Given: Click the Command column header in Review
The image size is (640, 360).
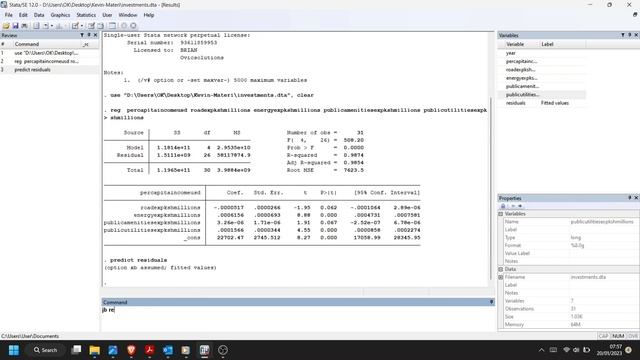Looking at the screenshot, I should (27, 44).
